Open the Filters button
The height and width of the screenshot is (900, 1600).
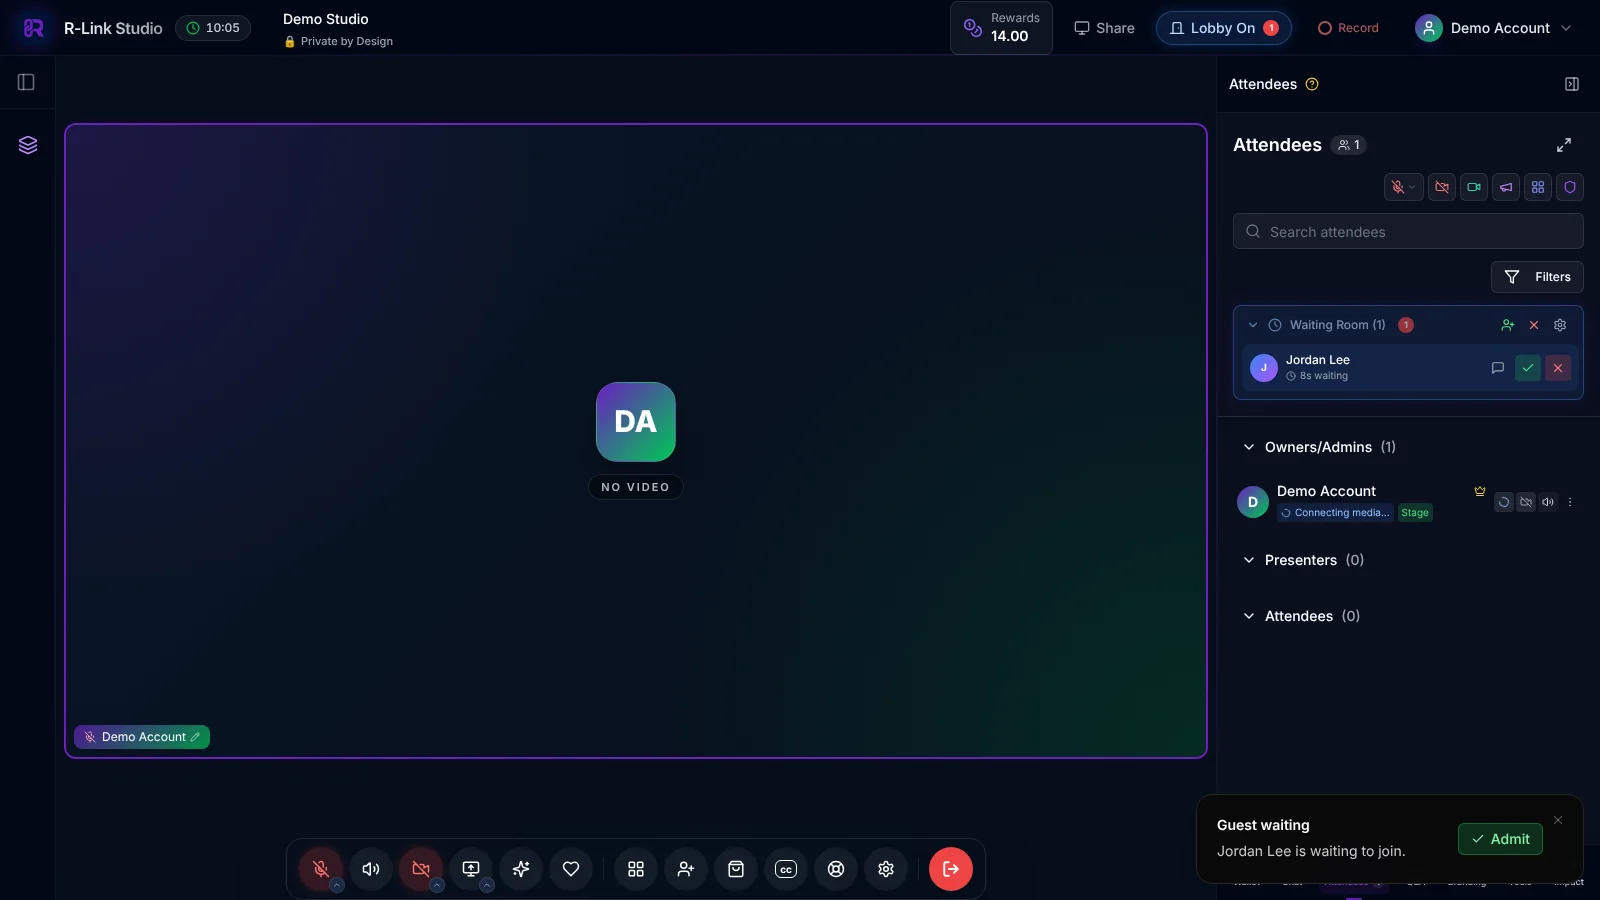tap(1537, 277)
